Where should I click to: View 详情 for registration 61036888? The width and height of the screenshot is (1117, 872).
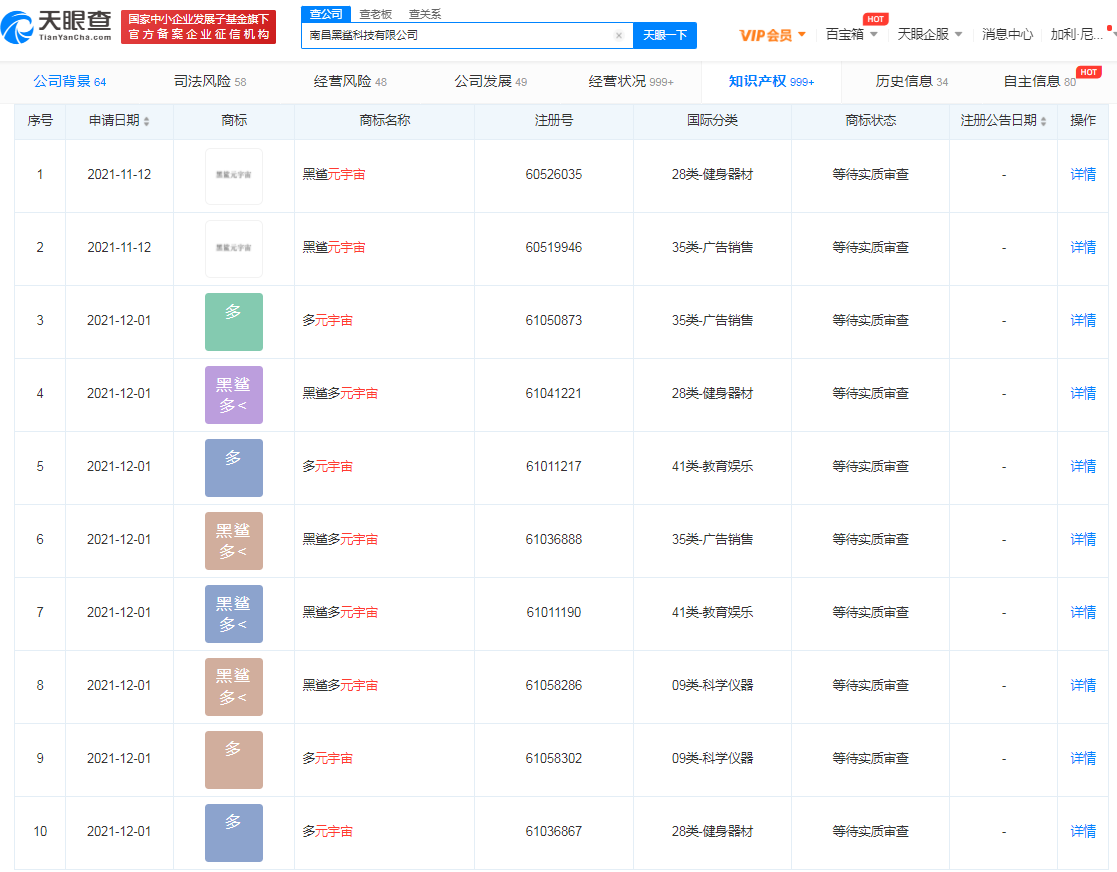[x=1083, y=539]
